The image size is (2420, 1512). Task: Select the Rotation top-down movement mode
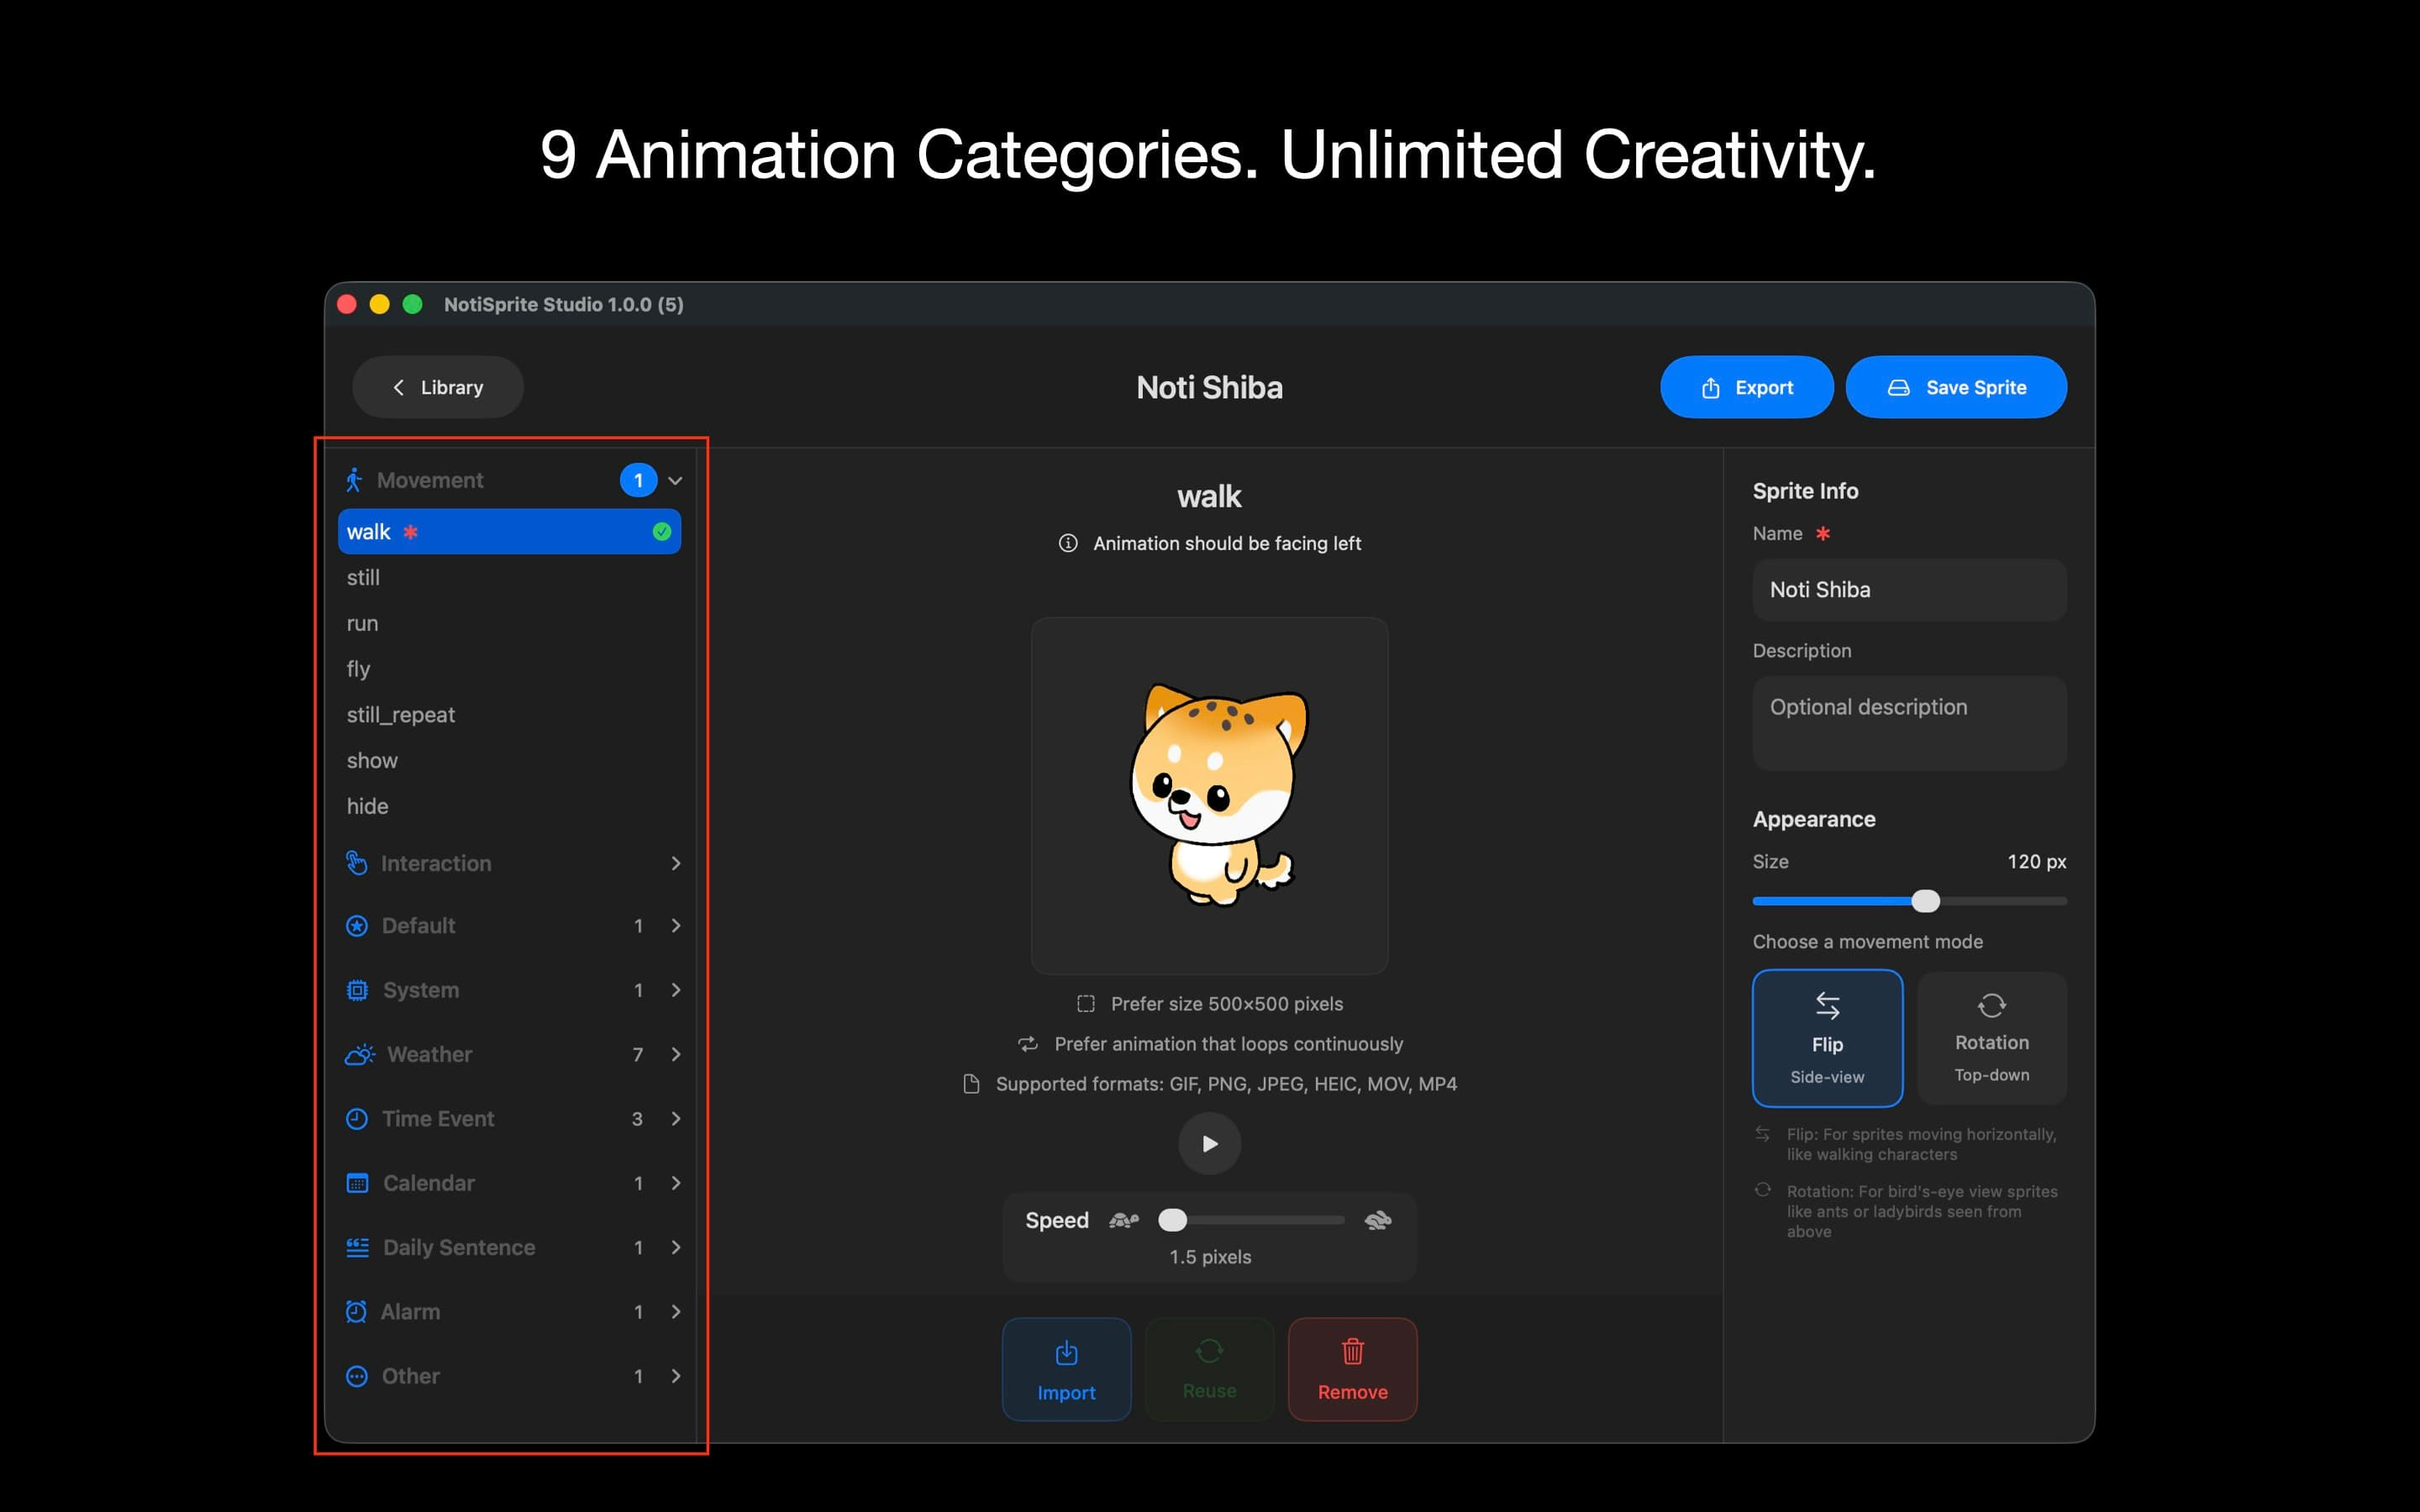click(1991, 1038)
